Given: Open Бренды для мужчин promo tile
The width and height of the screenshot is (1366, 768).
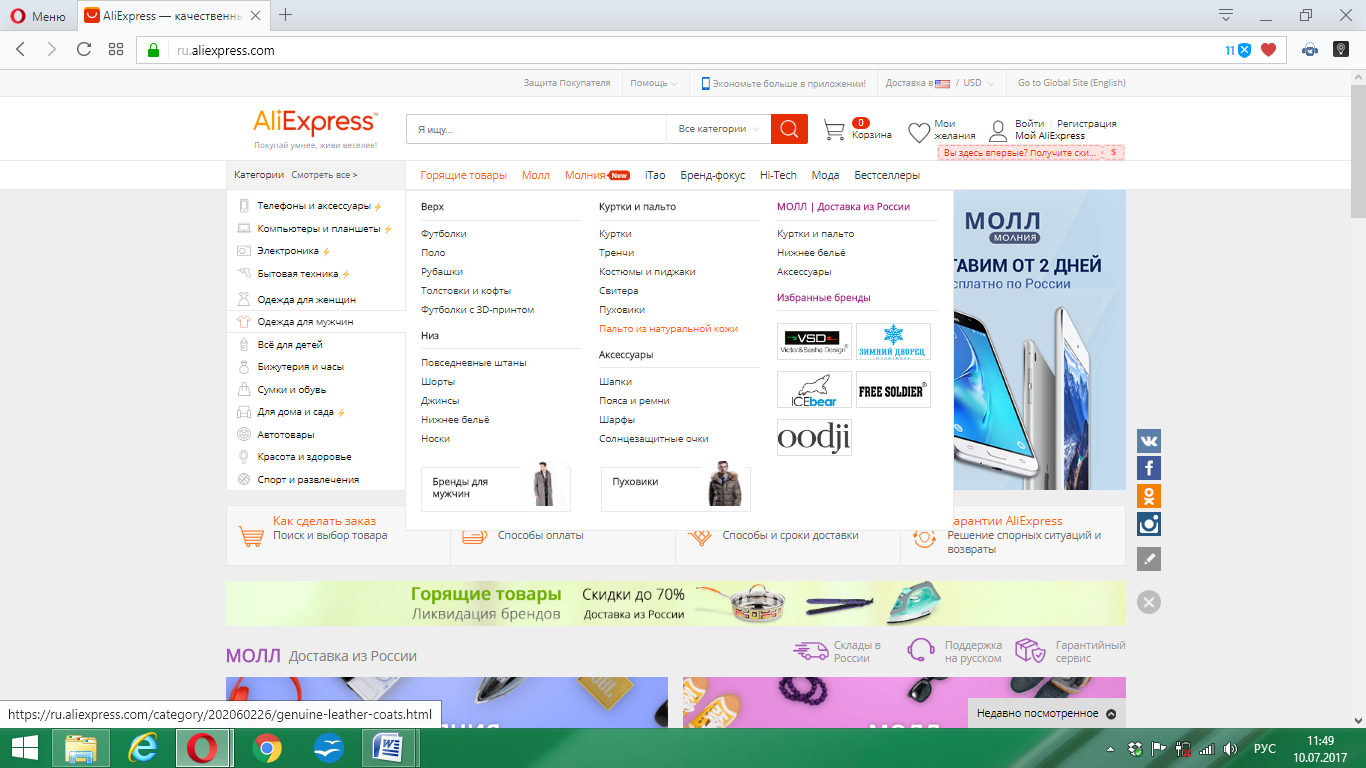Looking at the screenshot, I should coord(496,488).
